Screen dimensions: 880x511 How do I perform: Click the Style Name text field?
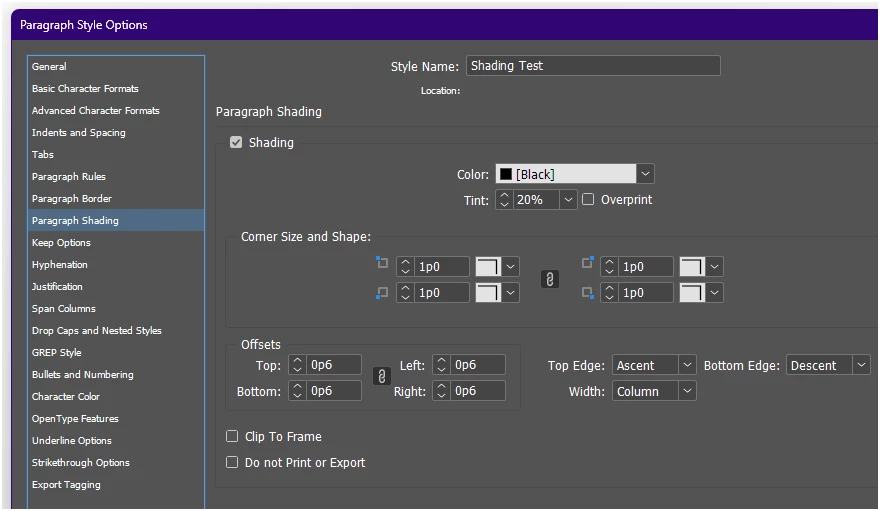click(x=593, y=66)
